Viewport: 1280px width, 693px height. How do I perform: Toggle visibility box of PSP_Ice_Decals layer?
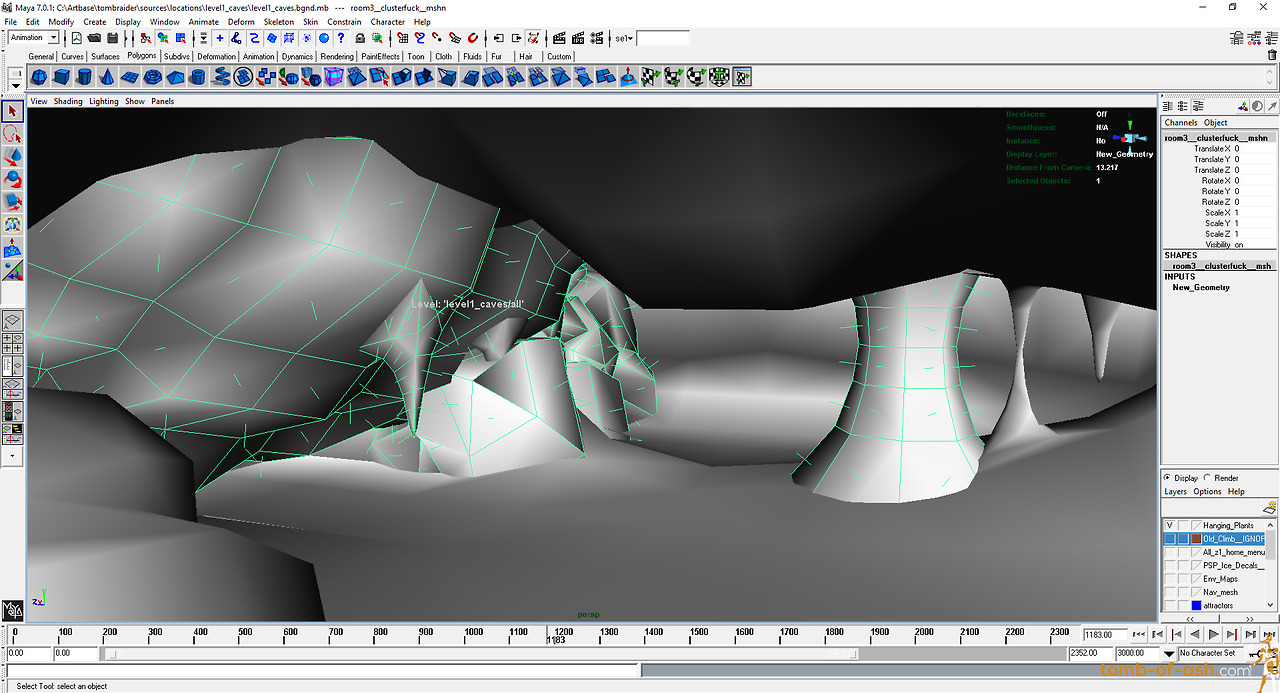(1170, 565)
